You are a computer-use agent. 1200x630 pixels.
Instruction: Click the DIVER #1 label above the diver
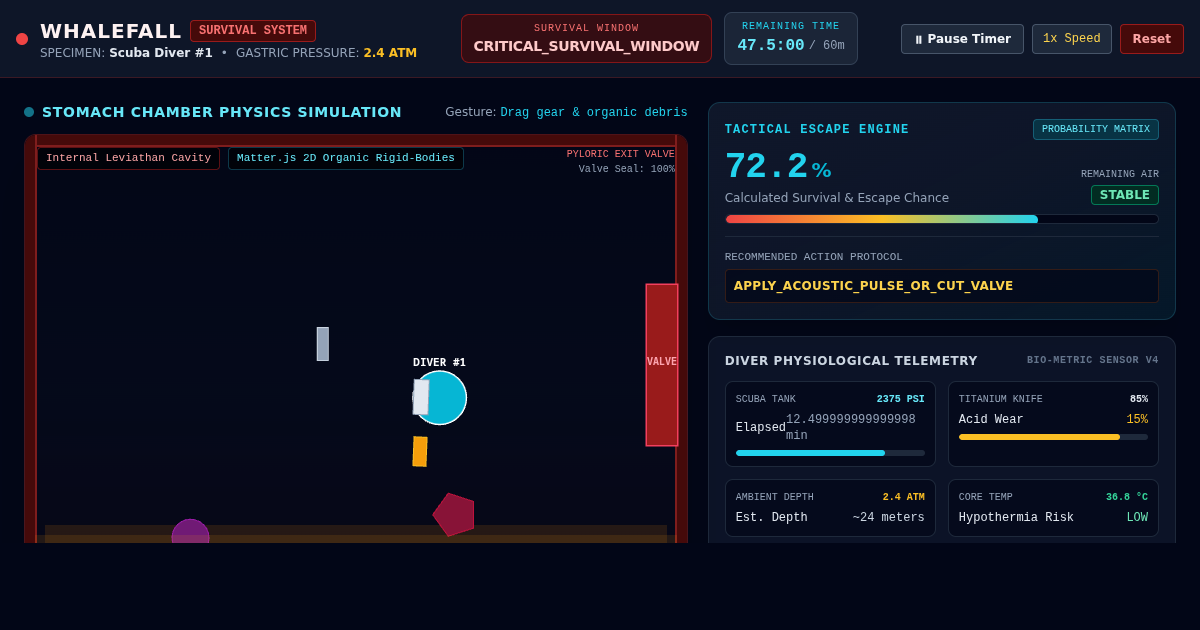(439, 362)
